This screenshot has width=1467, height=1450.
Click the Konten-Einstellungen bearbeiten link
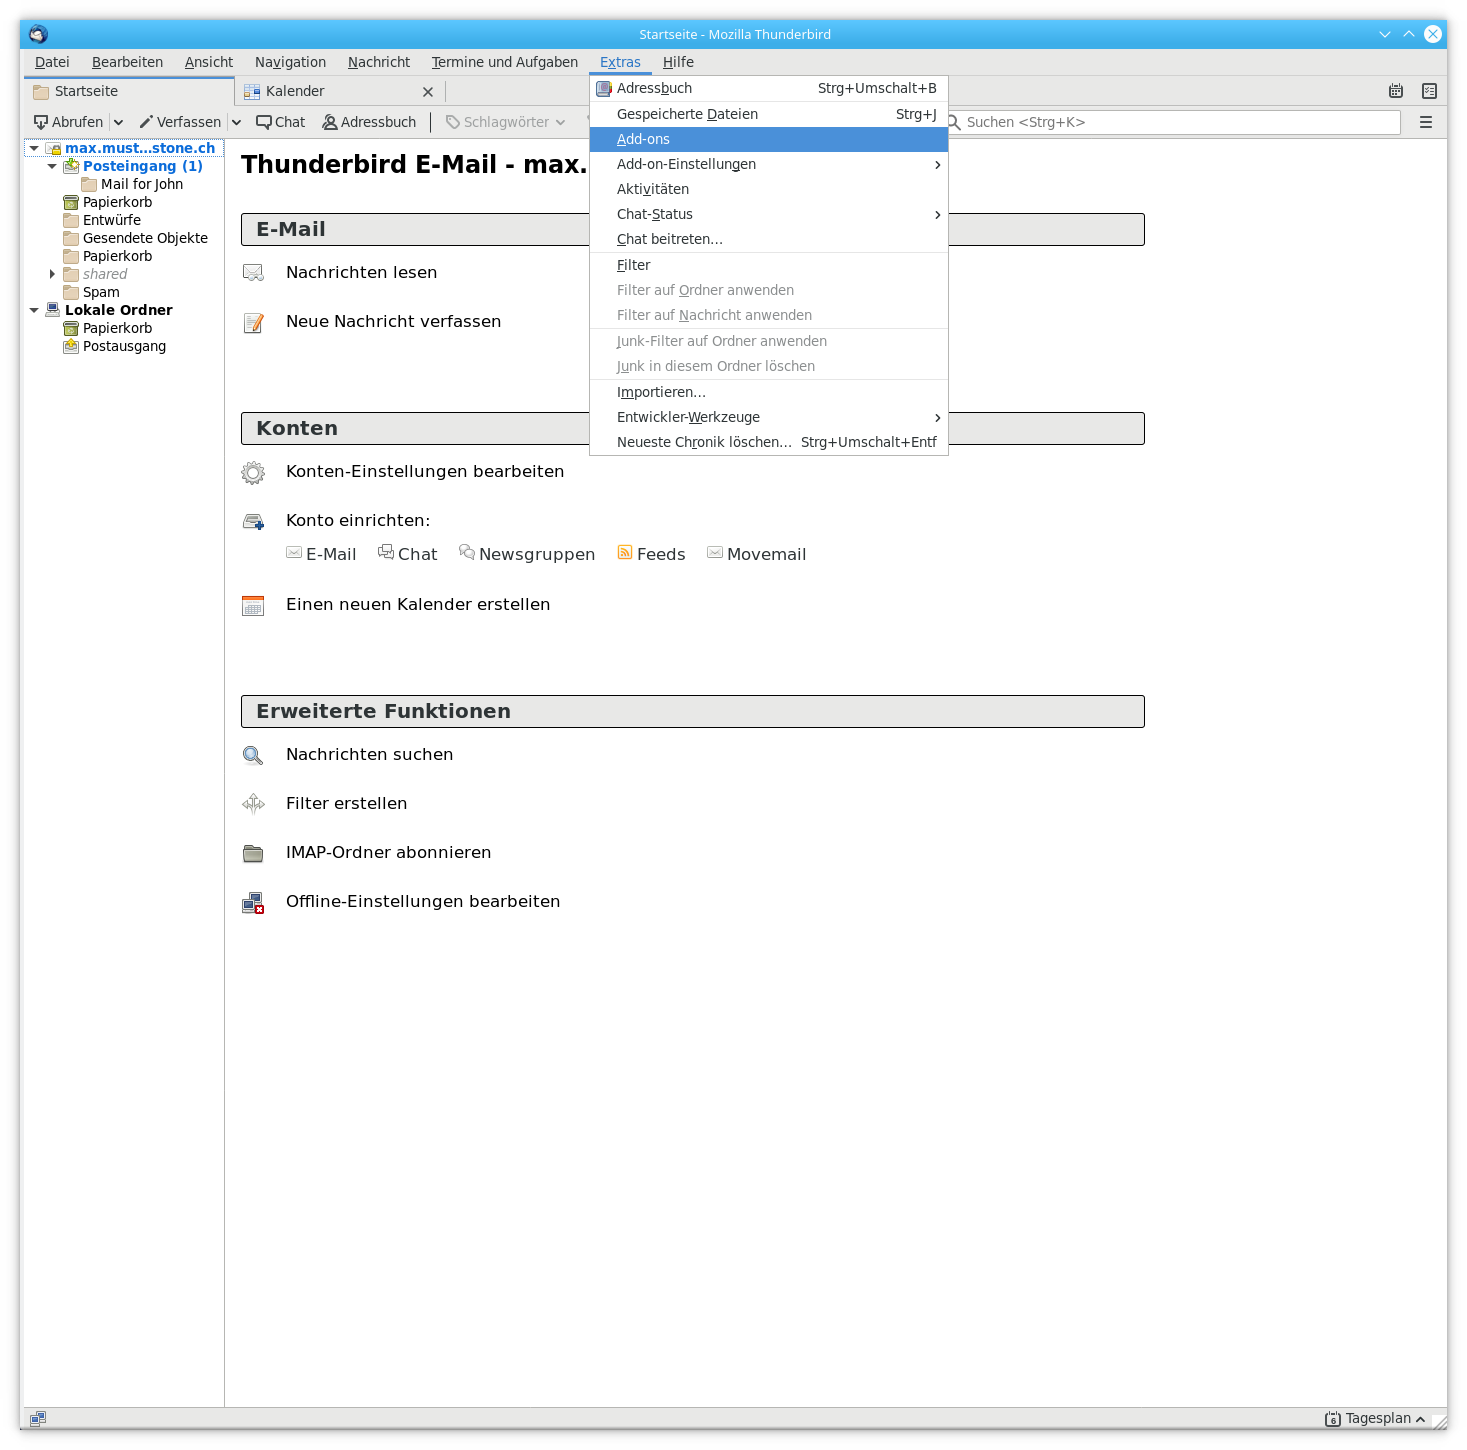[424, 471]
